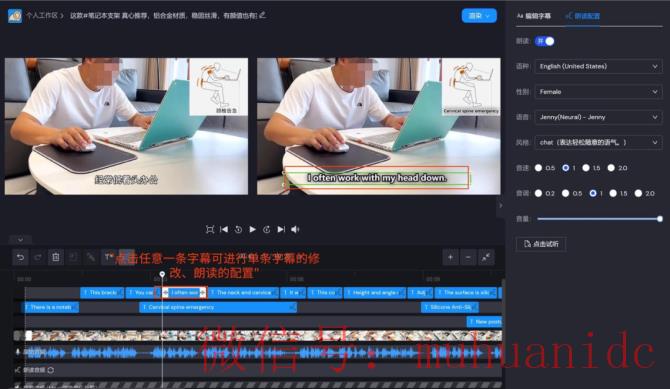Click the fit-to-frame icon left of playback controls
This screenshot has height=389, width=670.
[x=209, y=230]
